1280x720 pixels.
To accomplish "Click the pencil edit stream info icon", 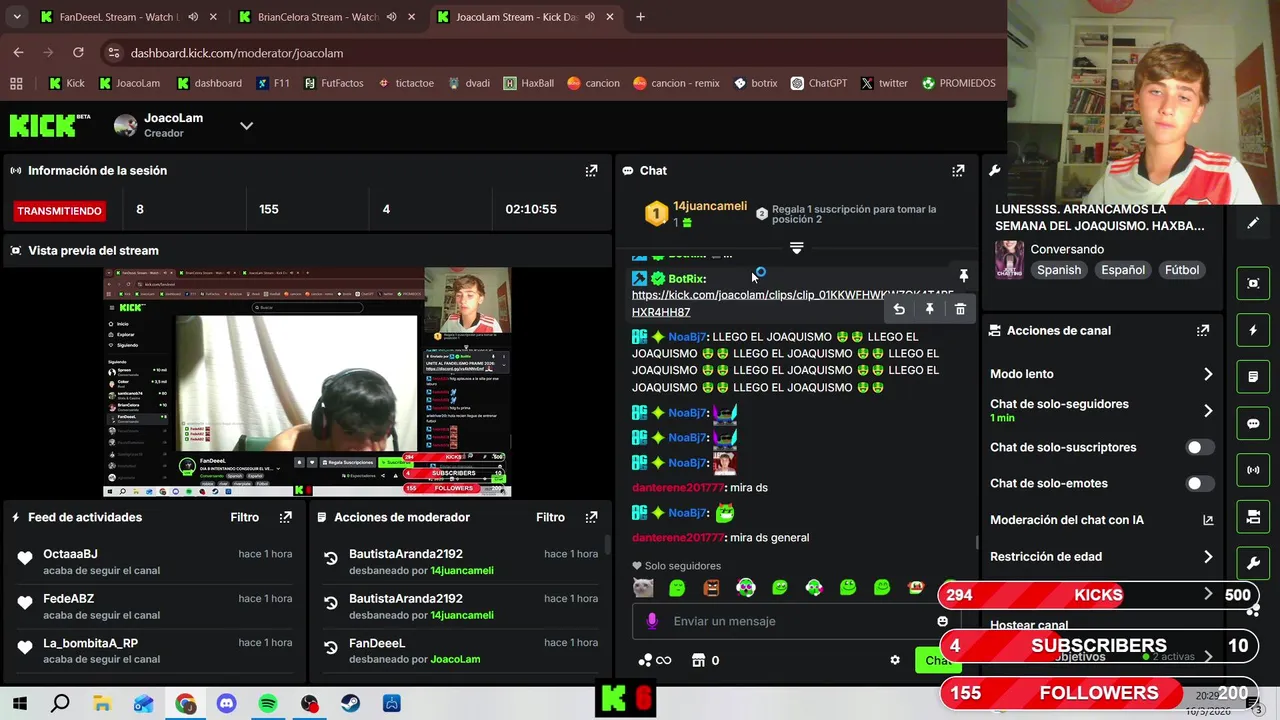I will [x=1253, y=223].
